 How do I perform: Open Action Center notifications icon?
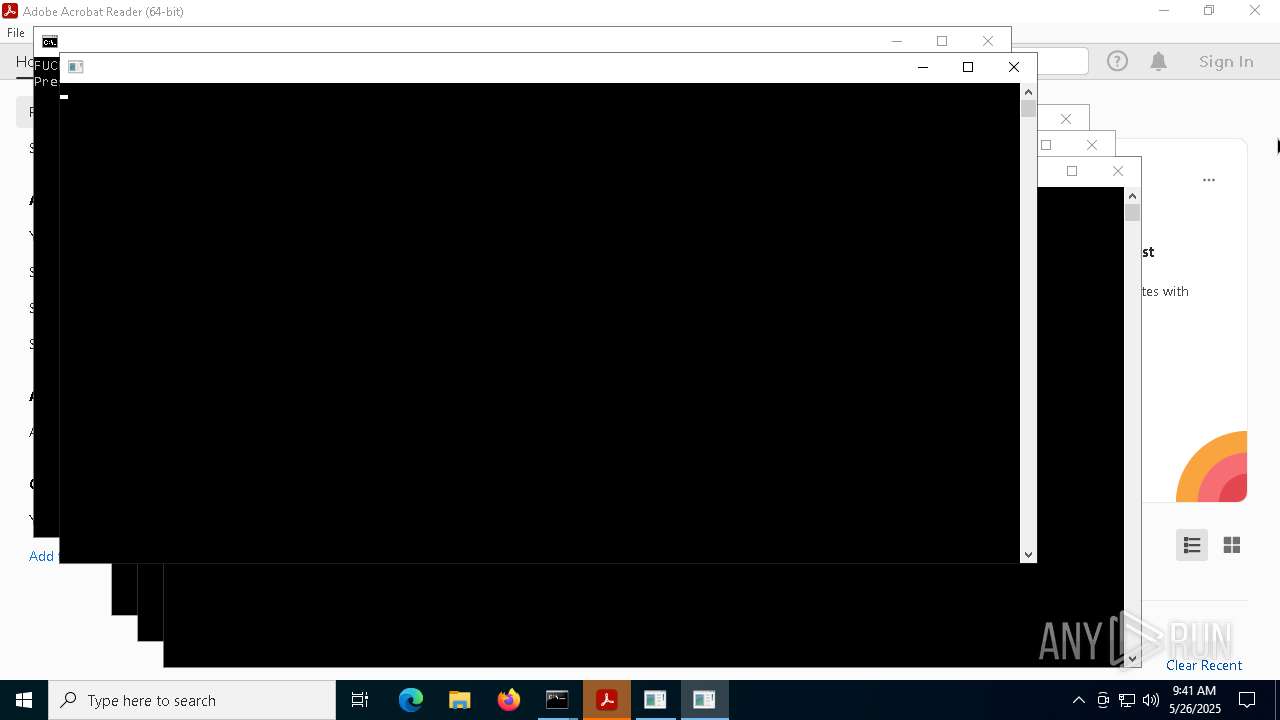(1248, 700)
